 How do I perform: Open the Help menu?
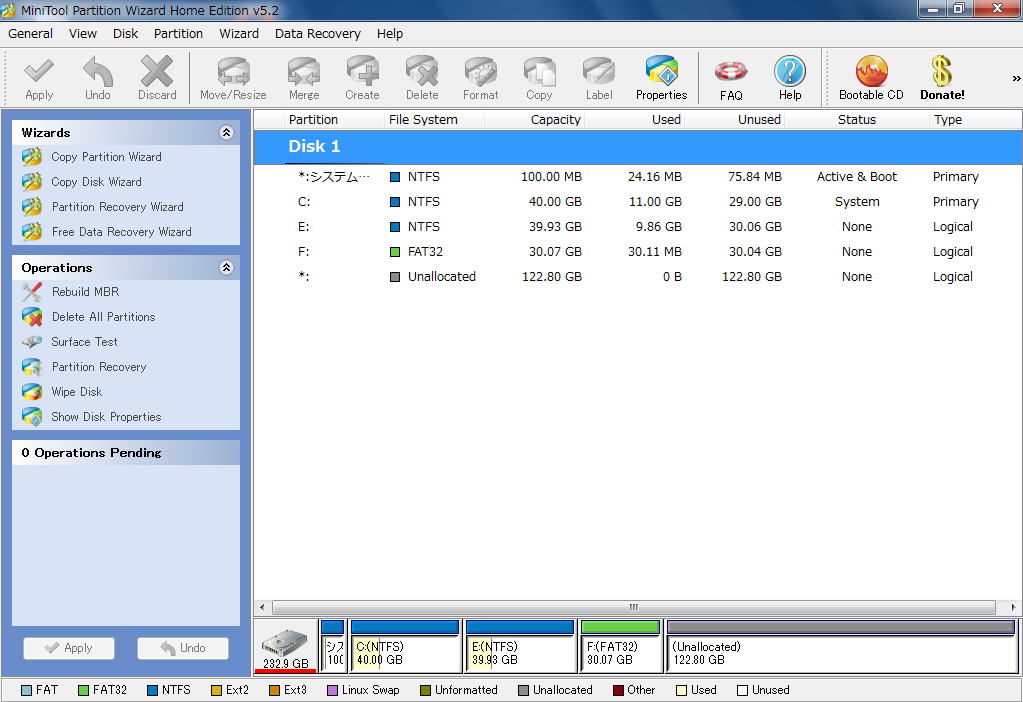tap(389, 34)
